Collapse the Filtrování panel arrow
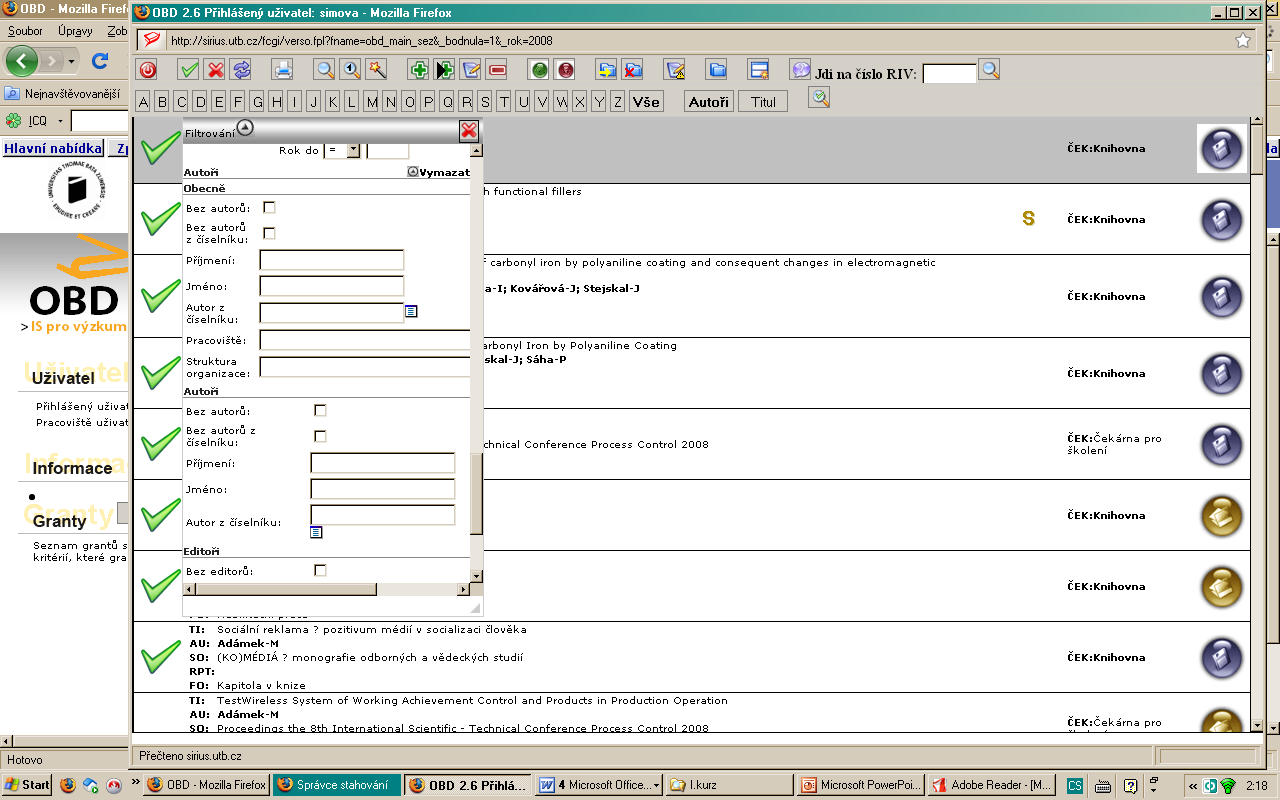This screenshot has height=800, width=1280. coord(245,128)
